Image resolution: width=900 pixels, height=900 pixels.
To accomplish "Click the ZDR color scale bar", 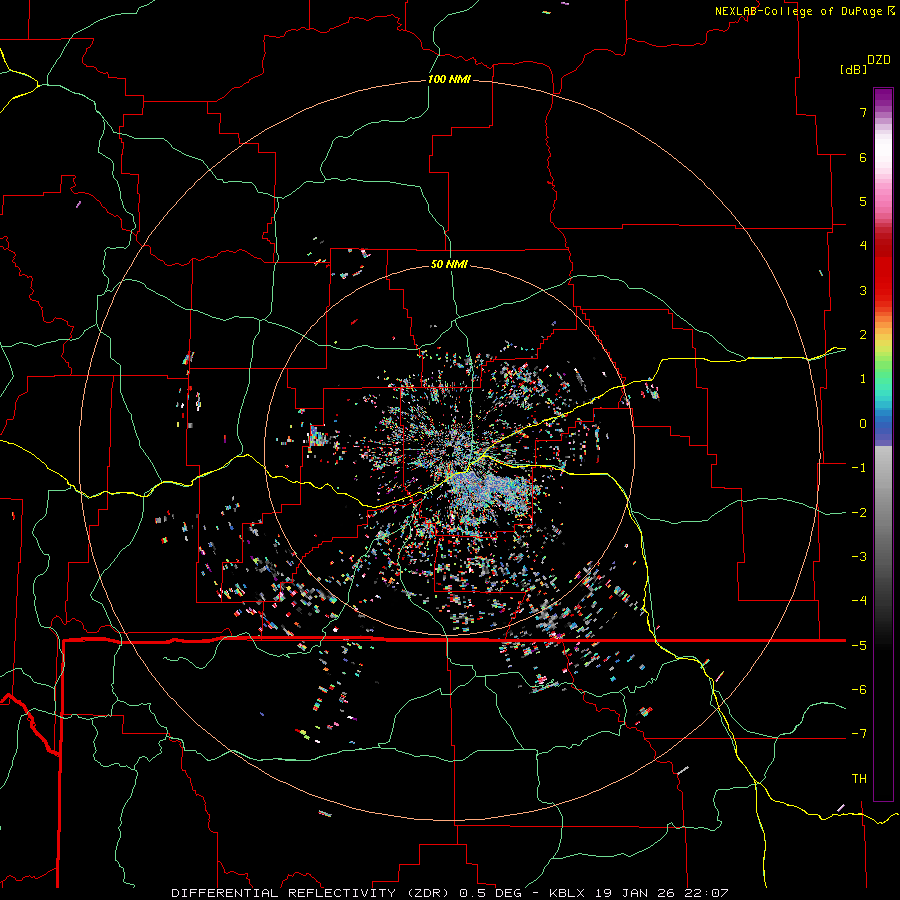I will (883, 444).
